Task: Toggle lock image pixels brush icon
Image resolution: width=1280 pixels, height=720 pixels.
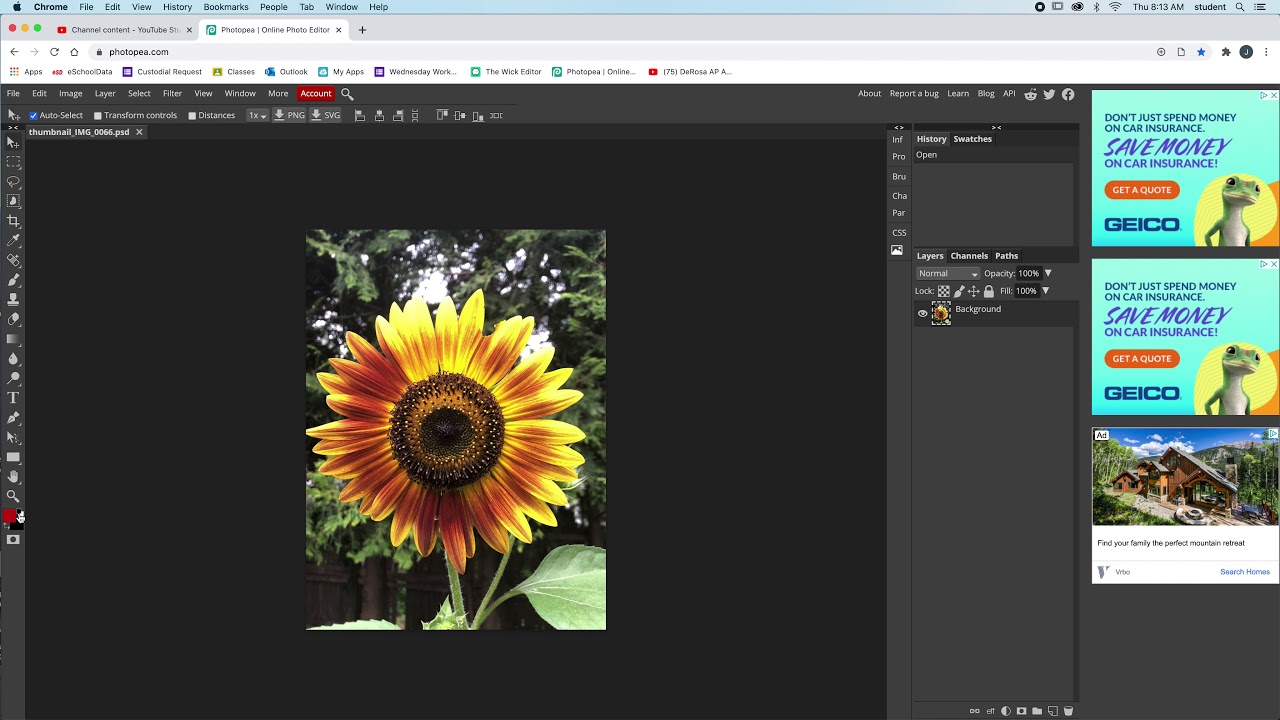Action: click(959, 292)
